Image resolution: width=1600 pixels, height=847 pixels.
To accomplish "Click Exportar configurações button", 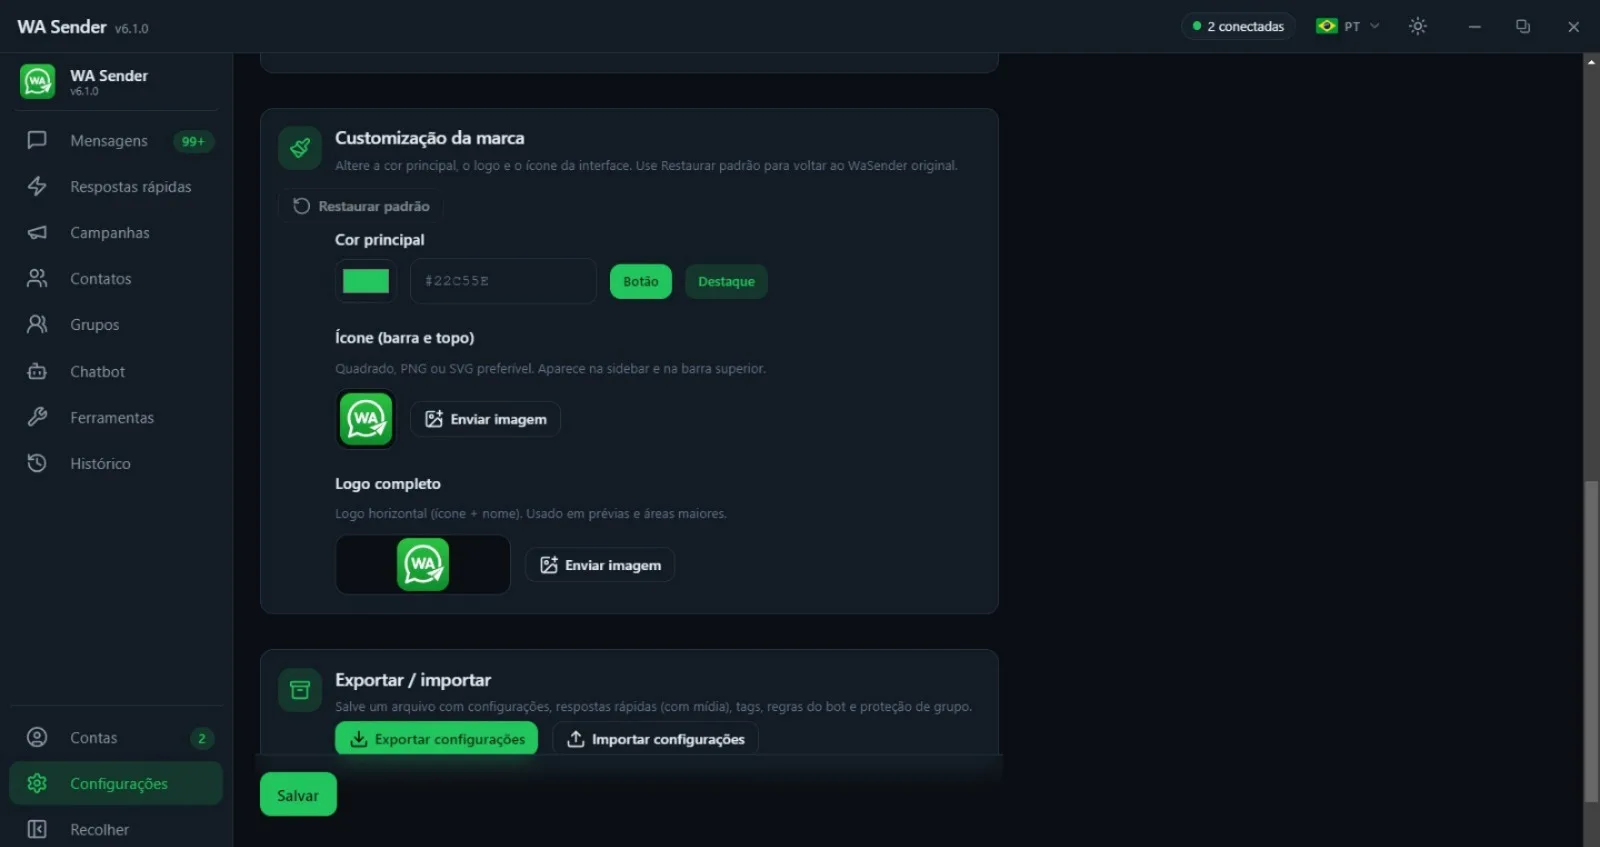I will [x=437, y=738].
